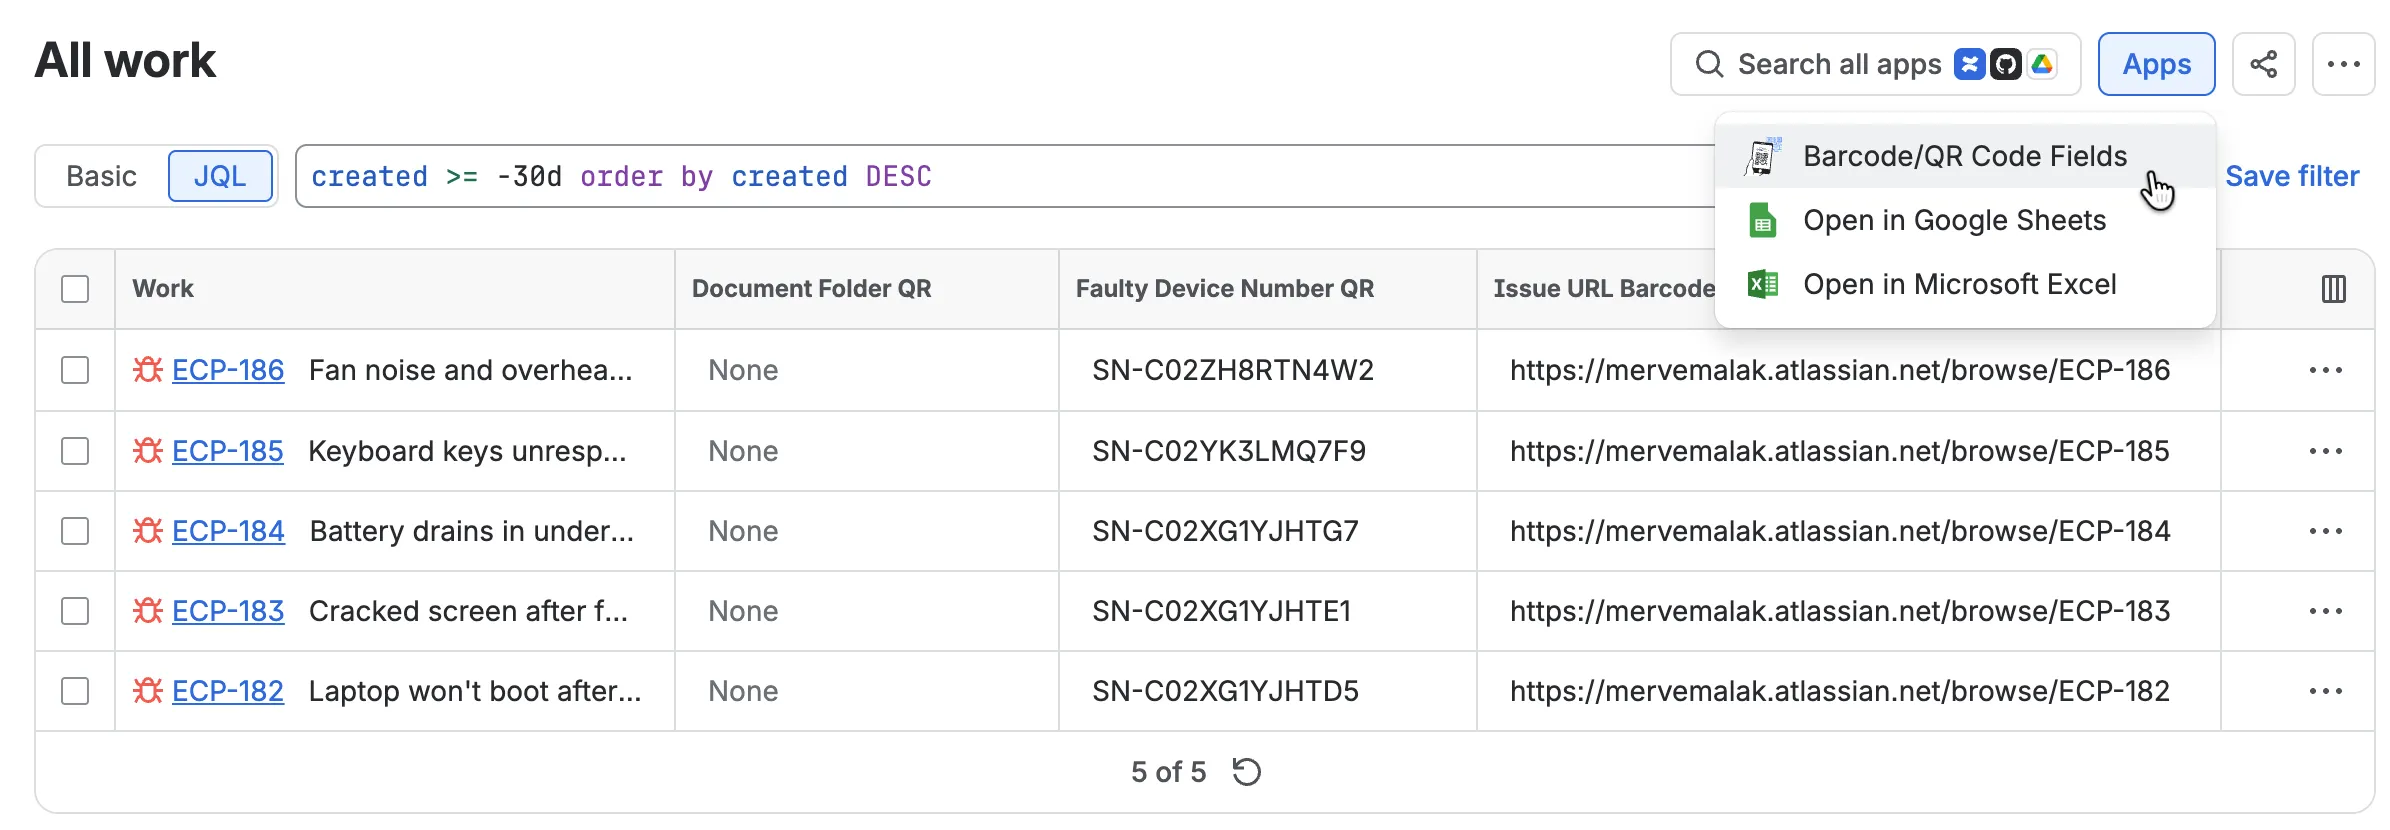2390x830 pixels.
Task: Select Barcode/QR Code Fields menu item
Action: pyautogui.click(x=1965, y=156)
